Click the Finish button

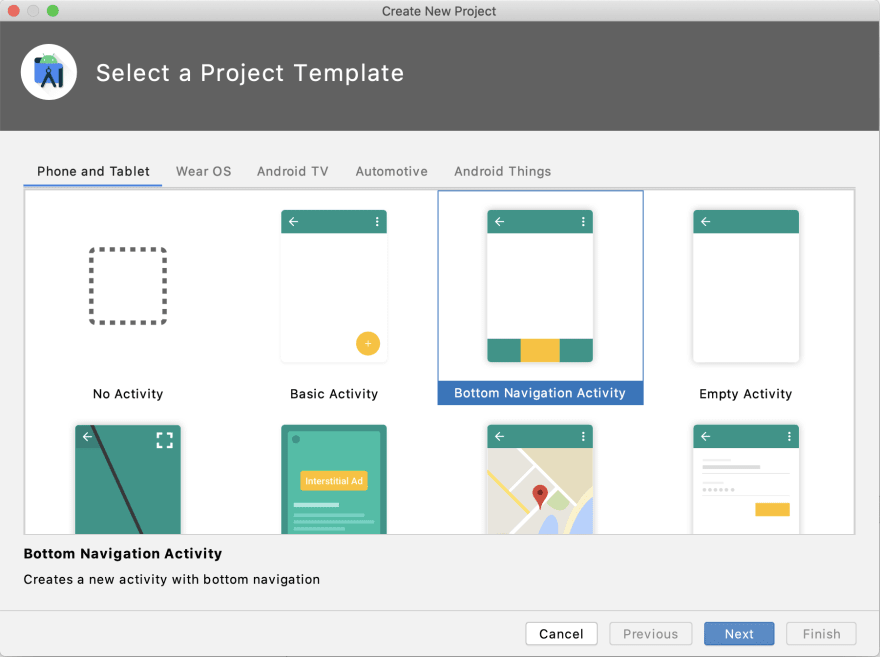(821, 634)
